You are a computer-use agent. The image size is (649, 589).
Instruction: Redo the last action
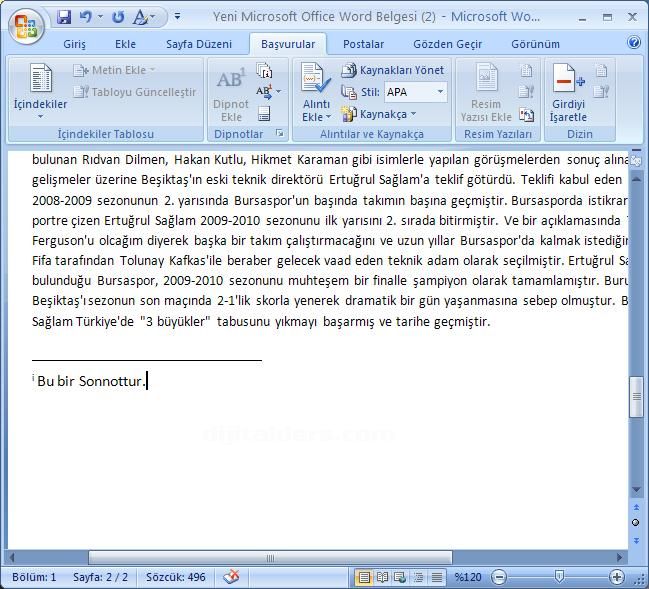(118, 17)
